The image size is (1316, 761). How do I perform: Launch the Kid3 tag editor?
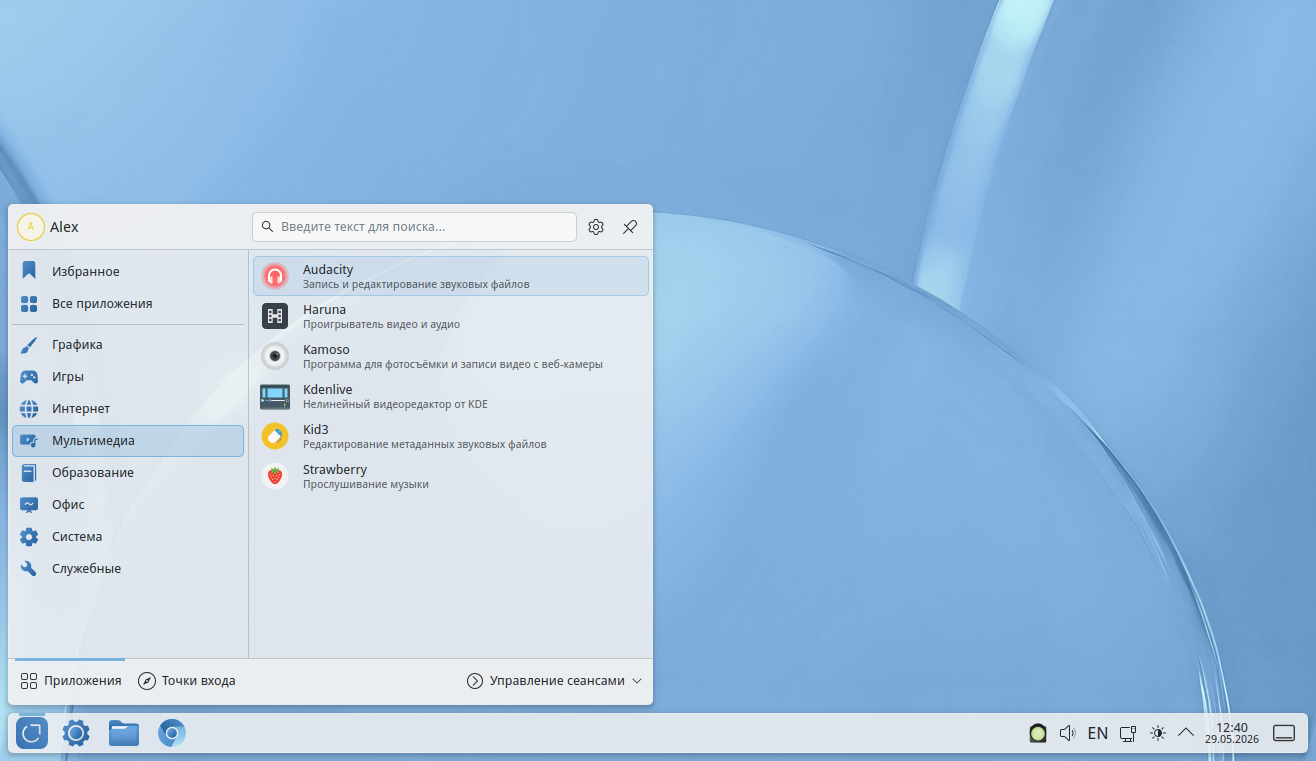450,436
